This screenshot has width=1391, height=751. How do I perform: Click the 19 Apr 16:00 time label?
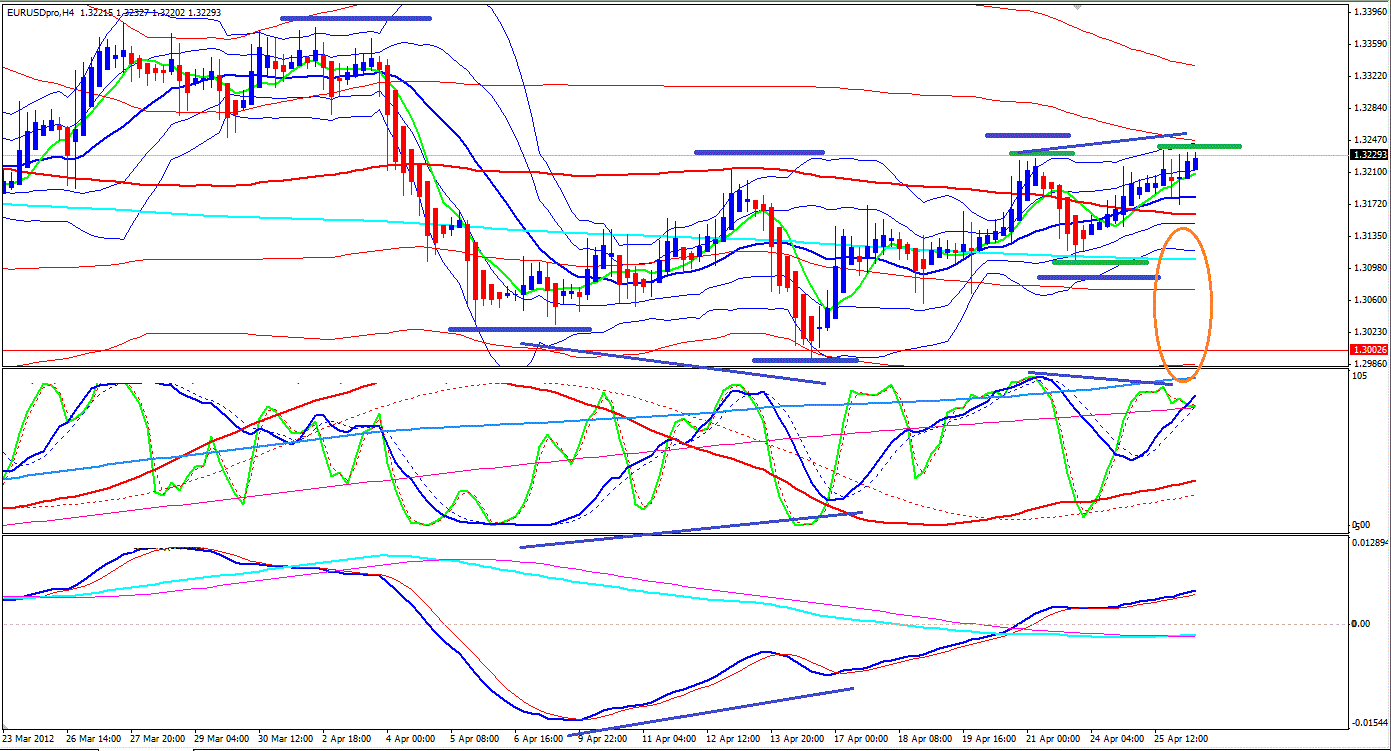[990, 738]
